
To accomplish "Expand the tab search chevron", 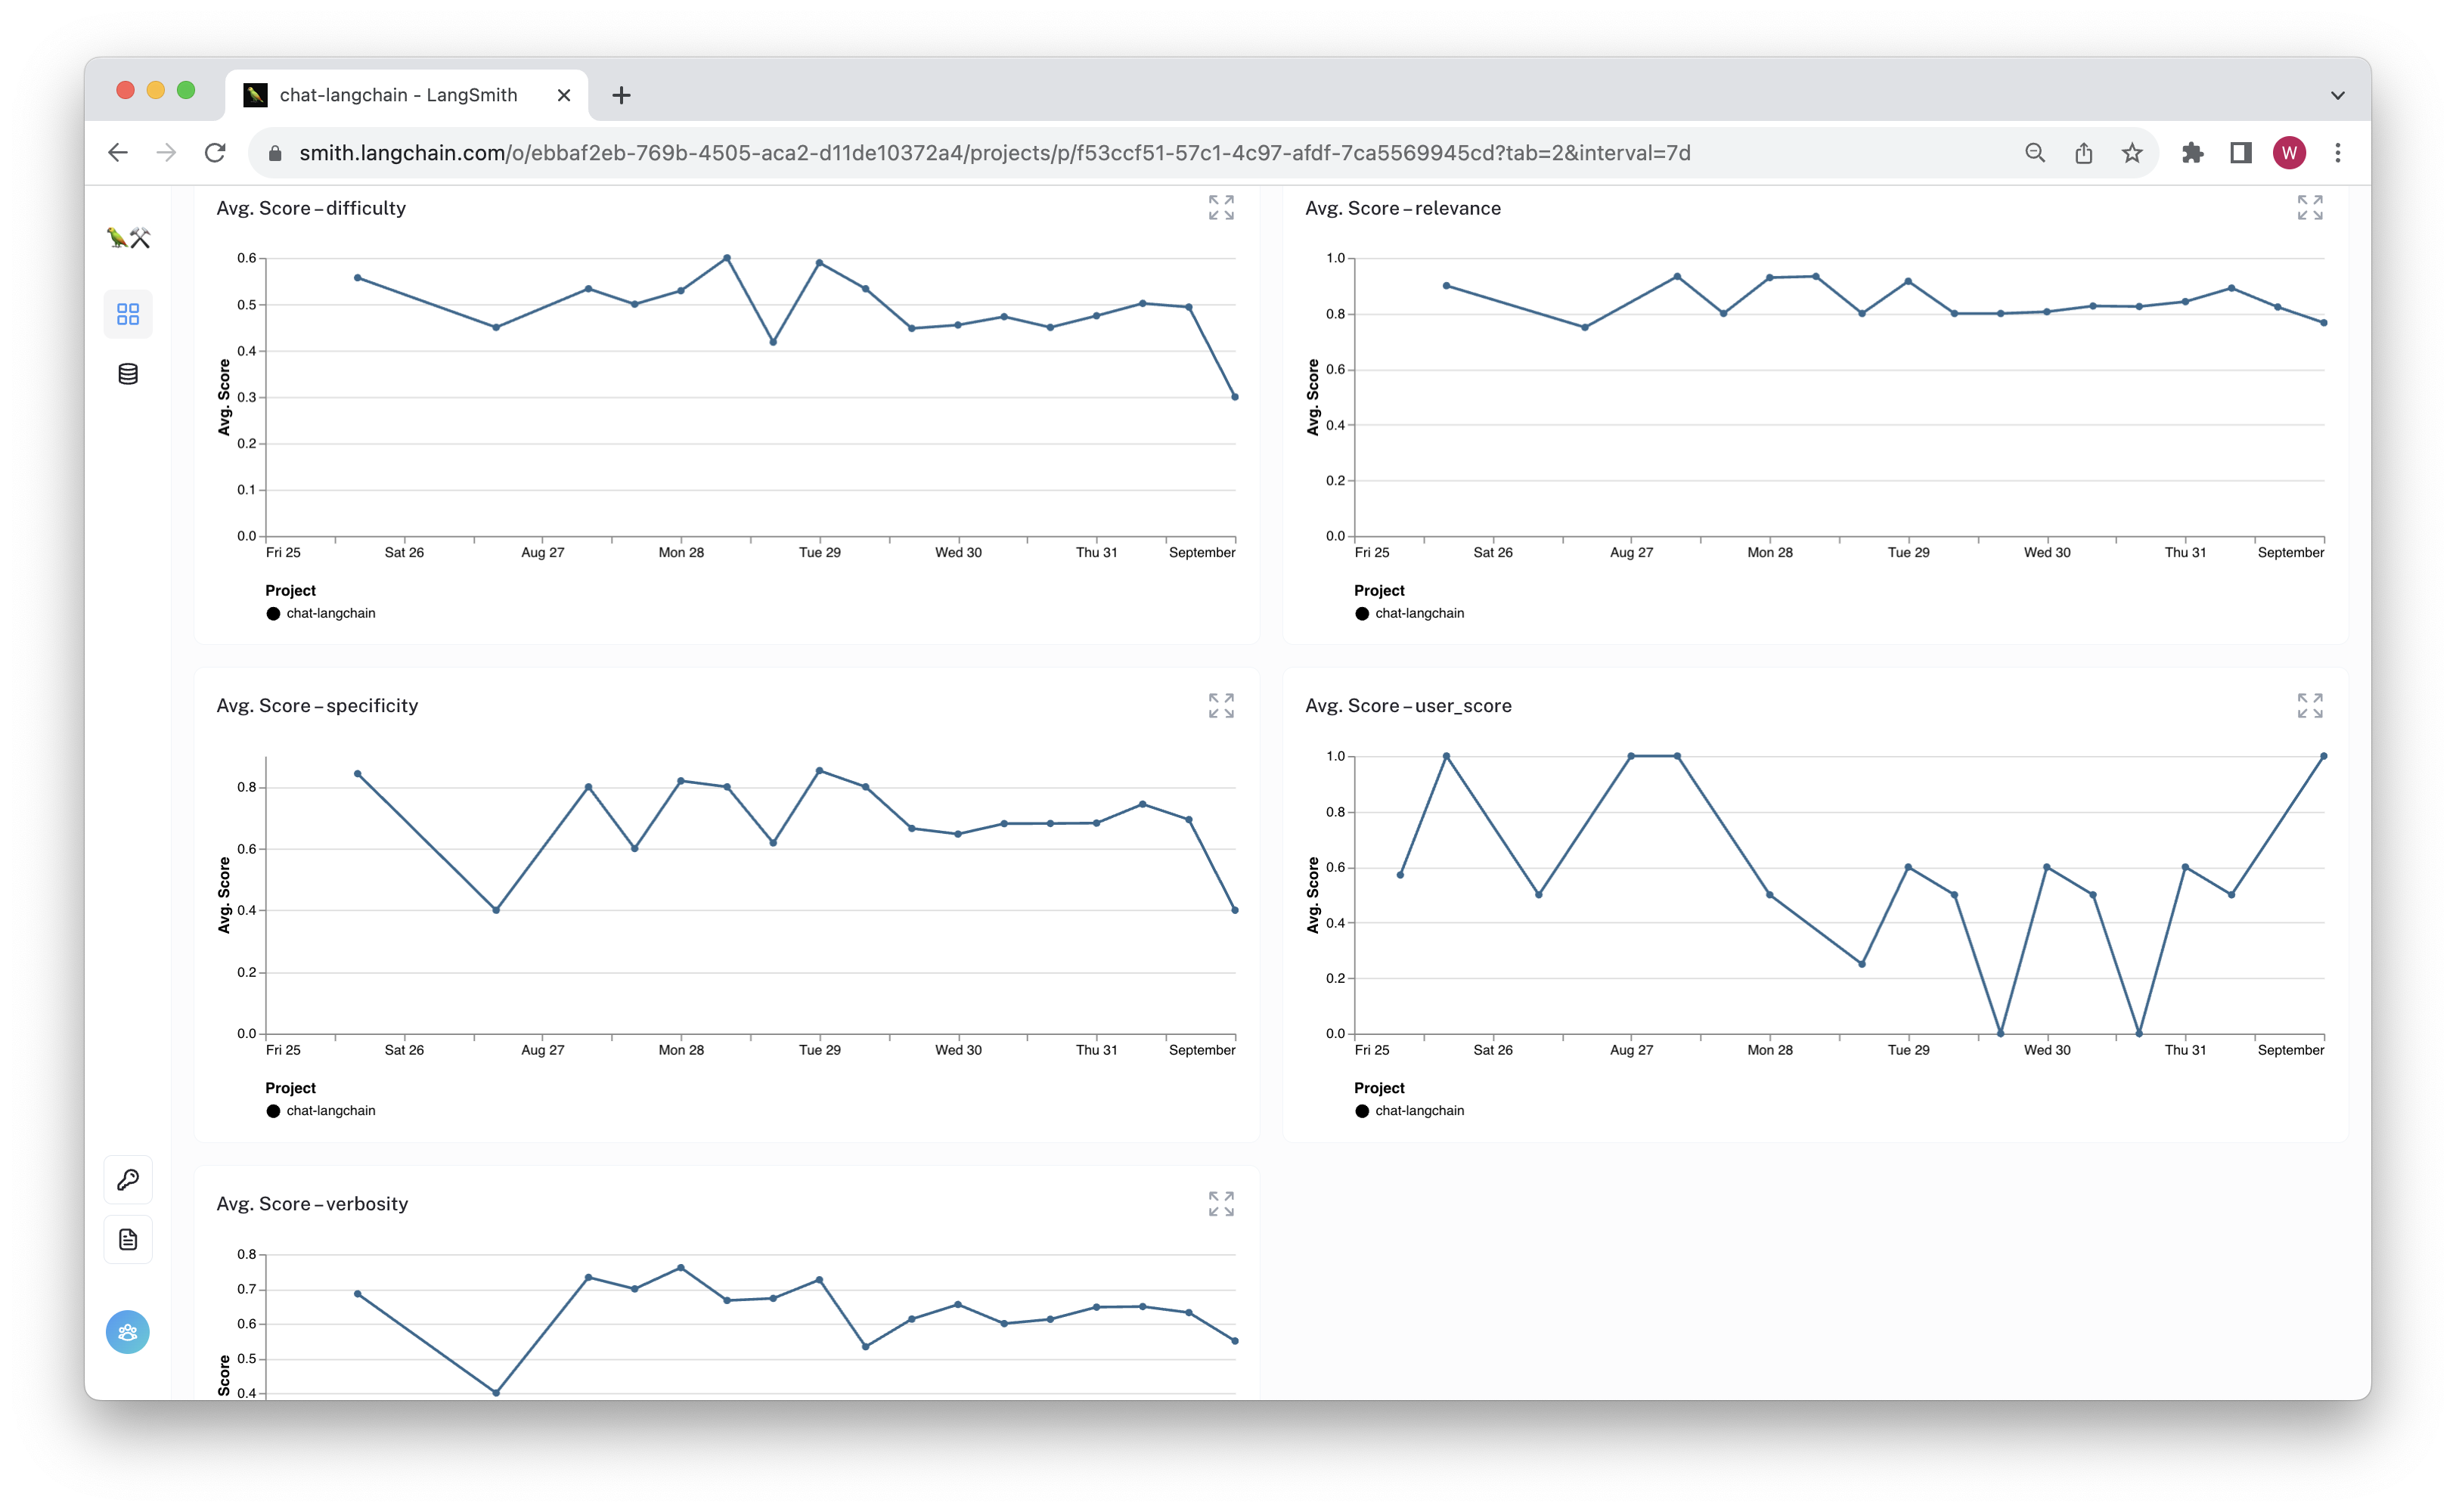I will [x=2338, y=95].
